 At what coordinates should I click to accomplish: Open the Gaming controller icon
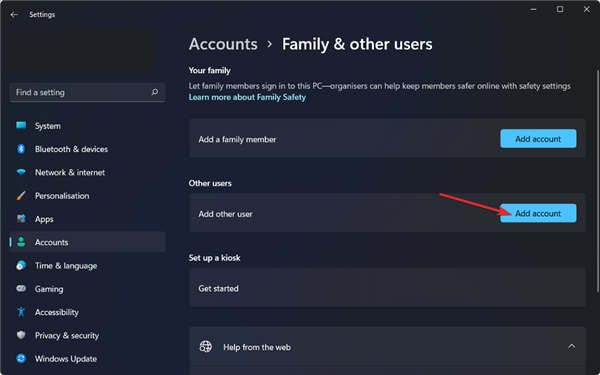coord(21,289)
